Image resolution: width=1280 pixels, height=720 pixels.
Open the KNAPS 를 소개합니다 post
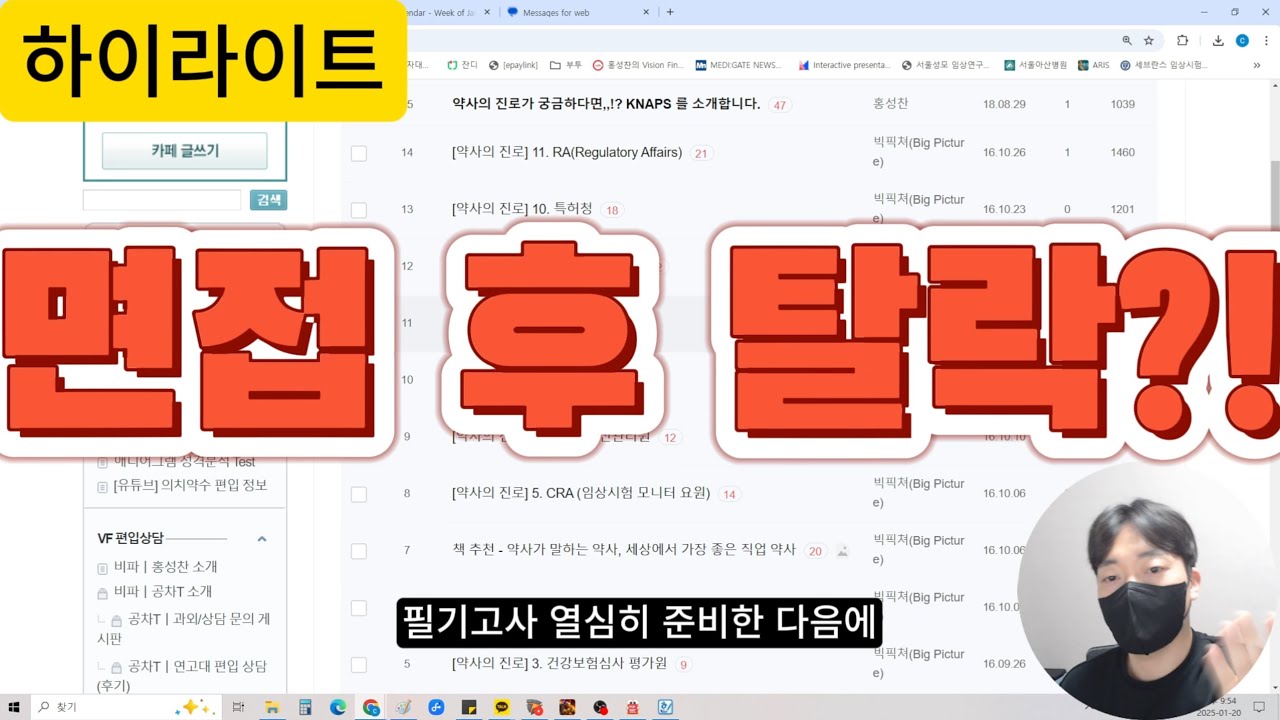coord(606,104)
